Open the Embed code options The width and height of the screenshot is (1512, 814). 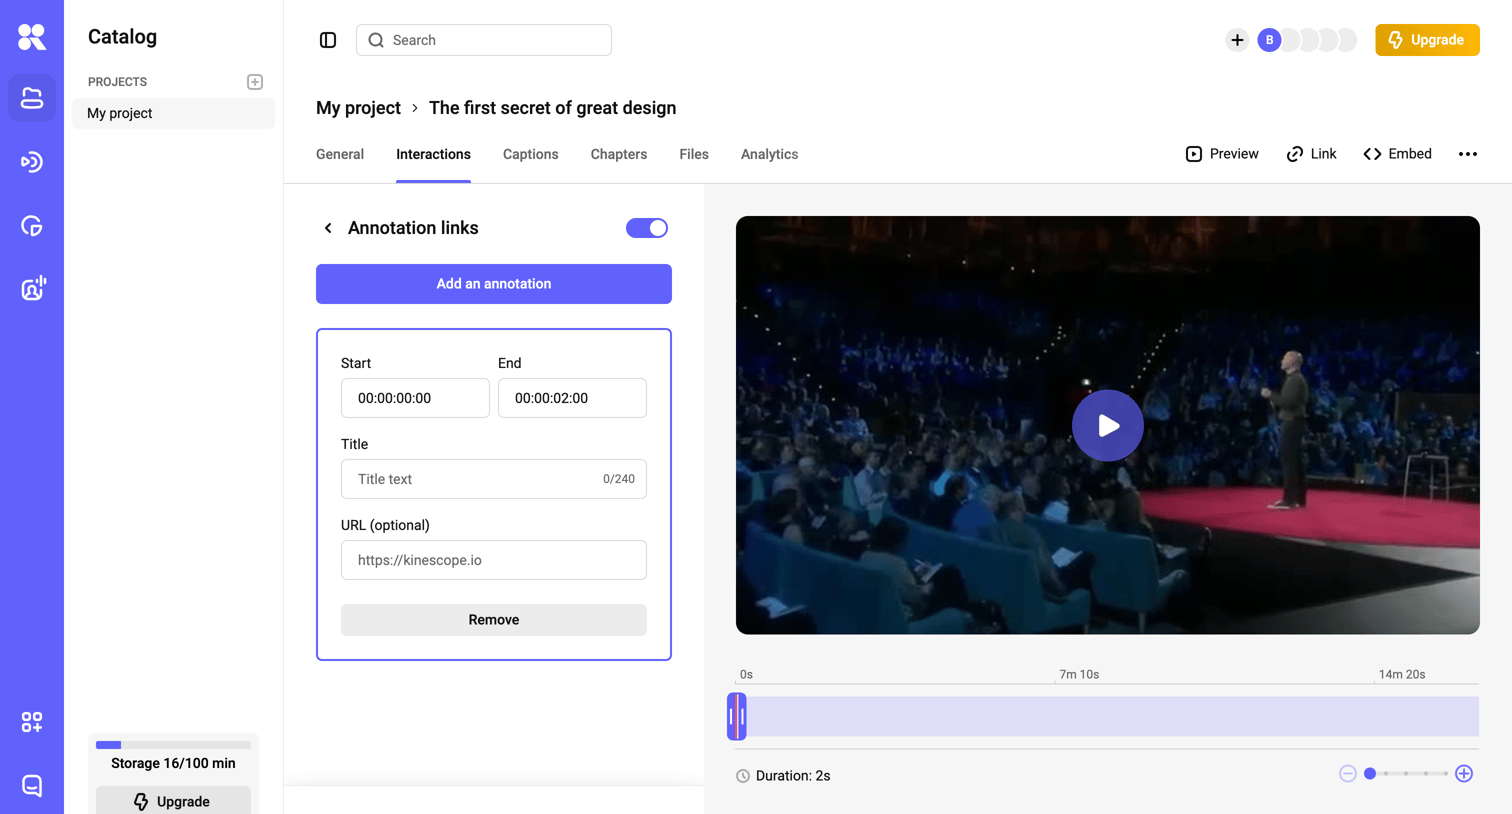[1397, 154]
